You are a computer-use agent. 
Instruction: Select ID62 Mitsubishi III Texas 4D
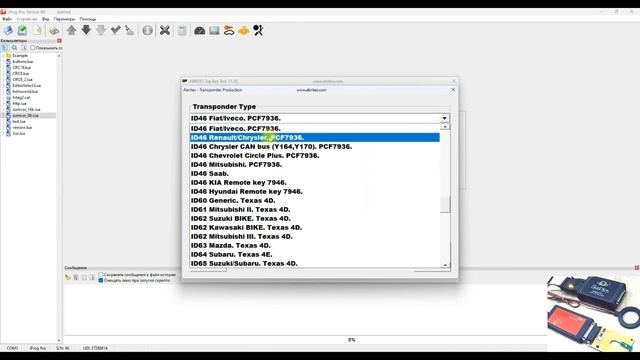coord(315,236)
